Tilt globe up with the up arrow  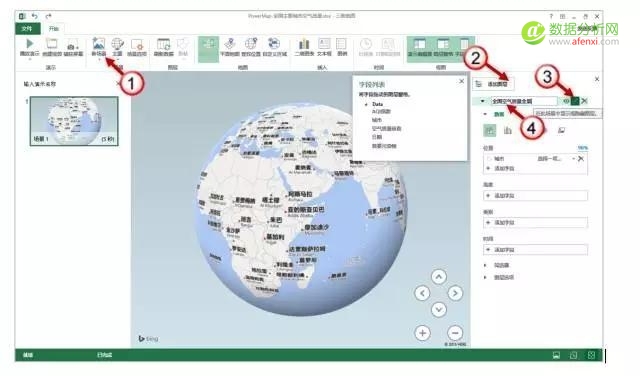(439, 277)
